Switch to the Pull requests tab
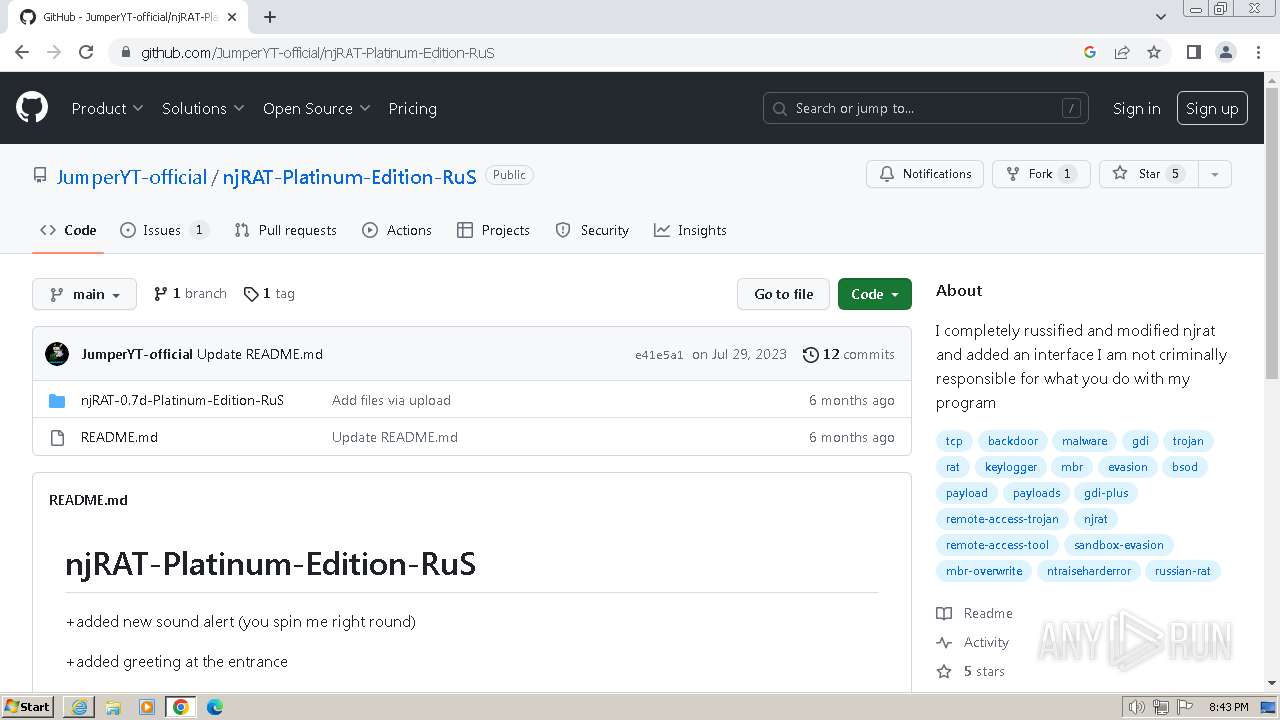Image resolution: width=1280 pixels, height=720 pixels. [285, 230]
